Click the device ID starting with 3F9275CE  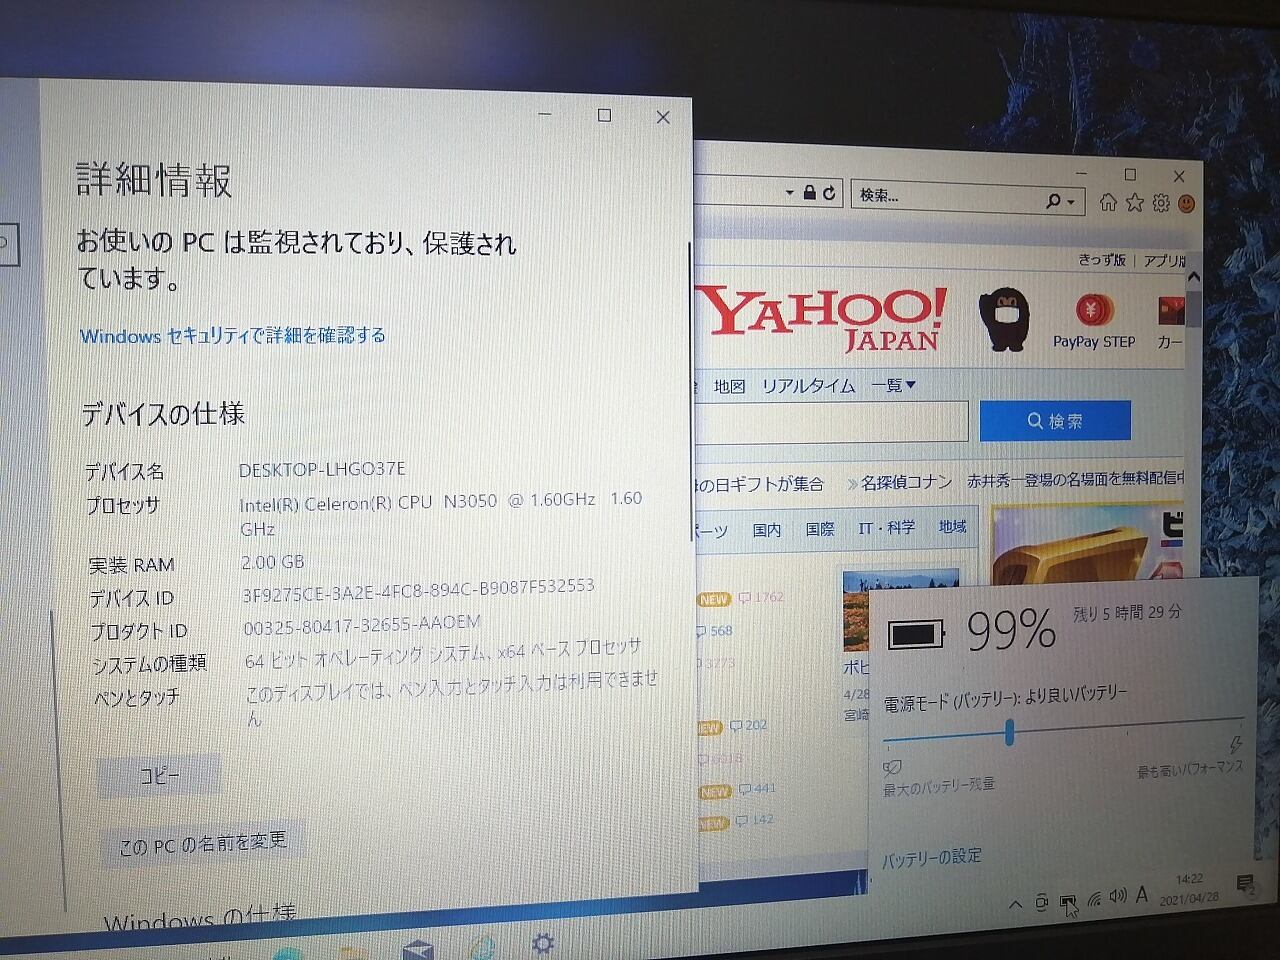[x=419, y=589]
